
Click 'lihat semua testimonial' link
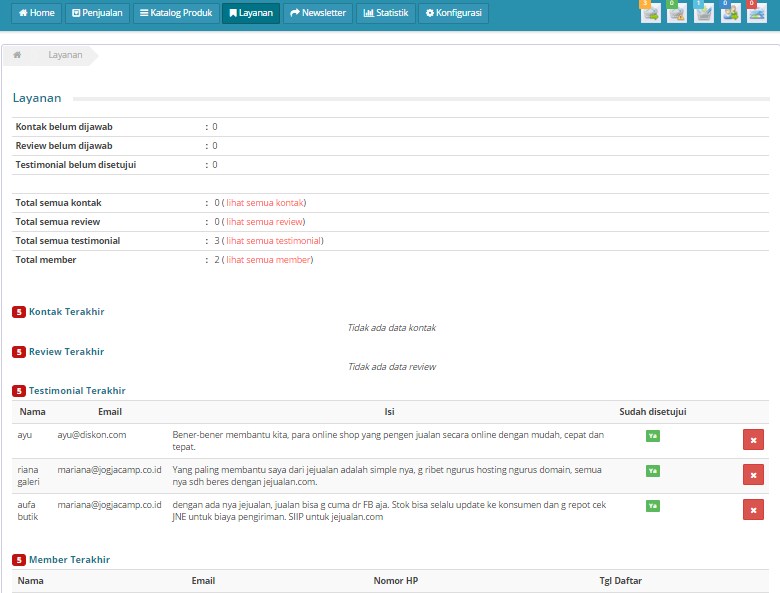(273, 241)
